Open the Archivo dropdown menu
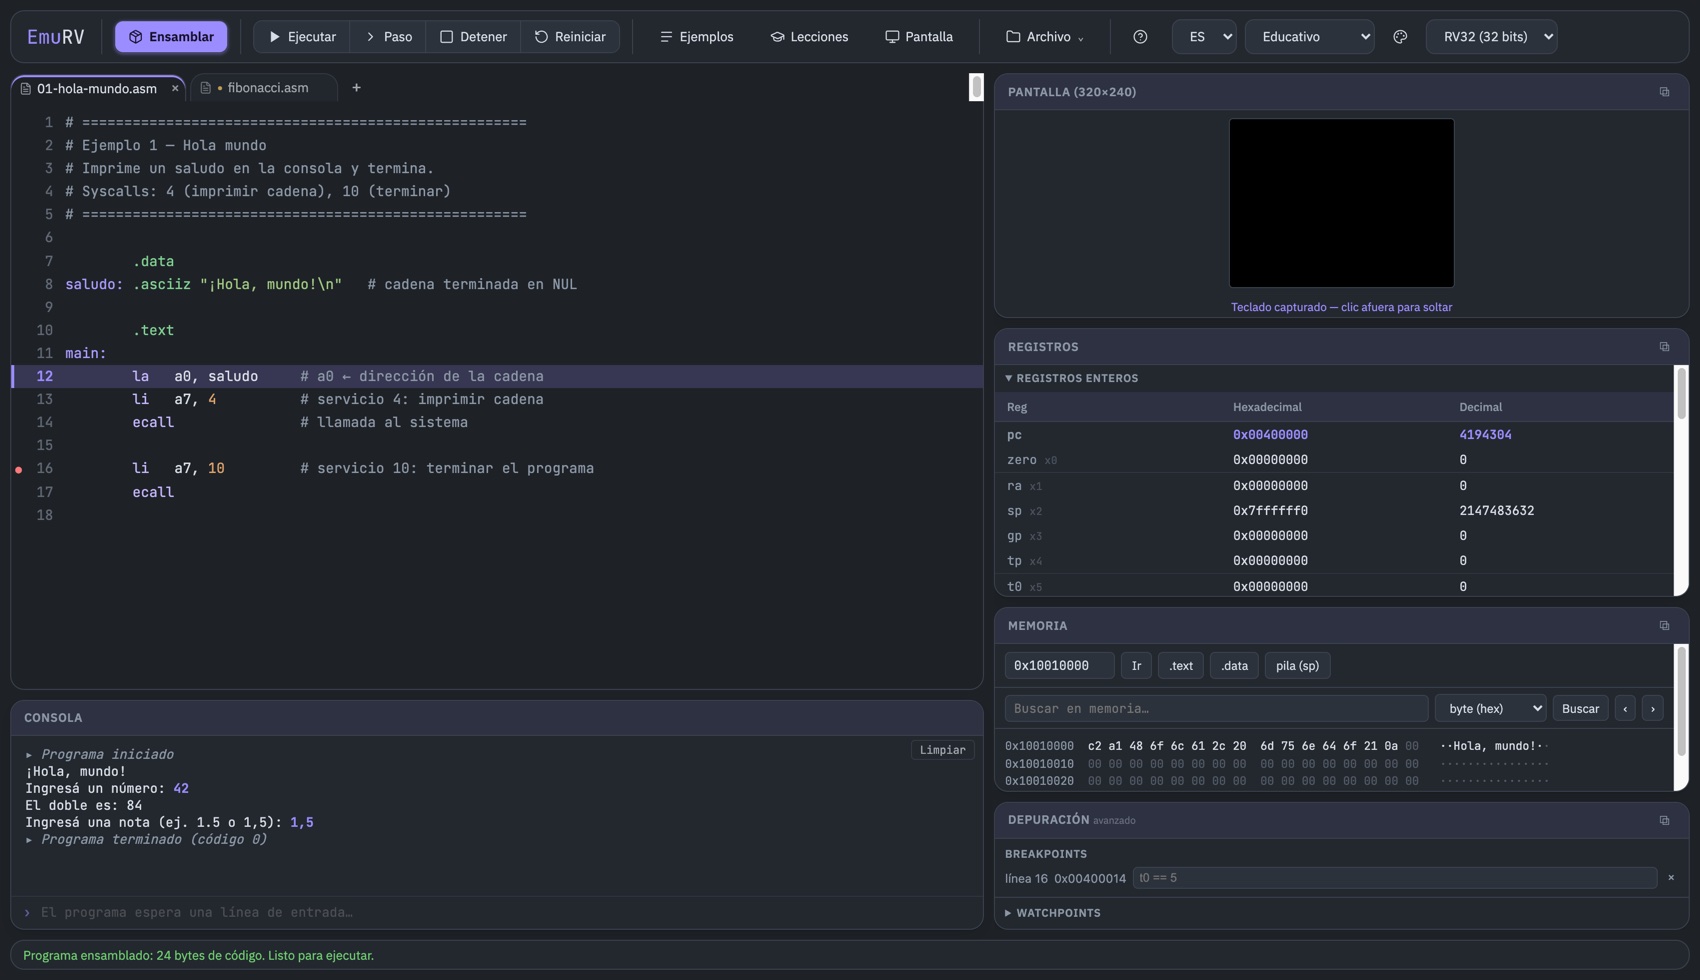The width and height of the screenshot is (1700, 980). (x=1045, y=37)
